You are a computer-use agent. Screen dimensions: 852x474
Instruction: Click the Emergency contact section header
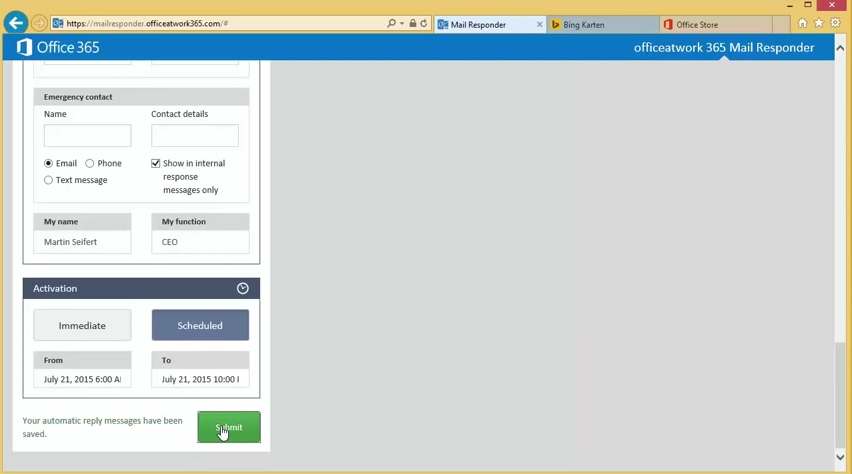(141, 97)
